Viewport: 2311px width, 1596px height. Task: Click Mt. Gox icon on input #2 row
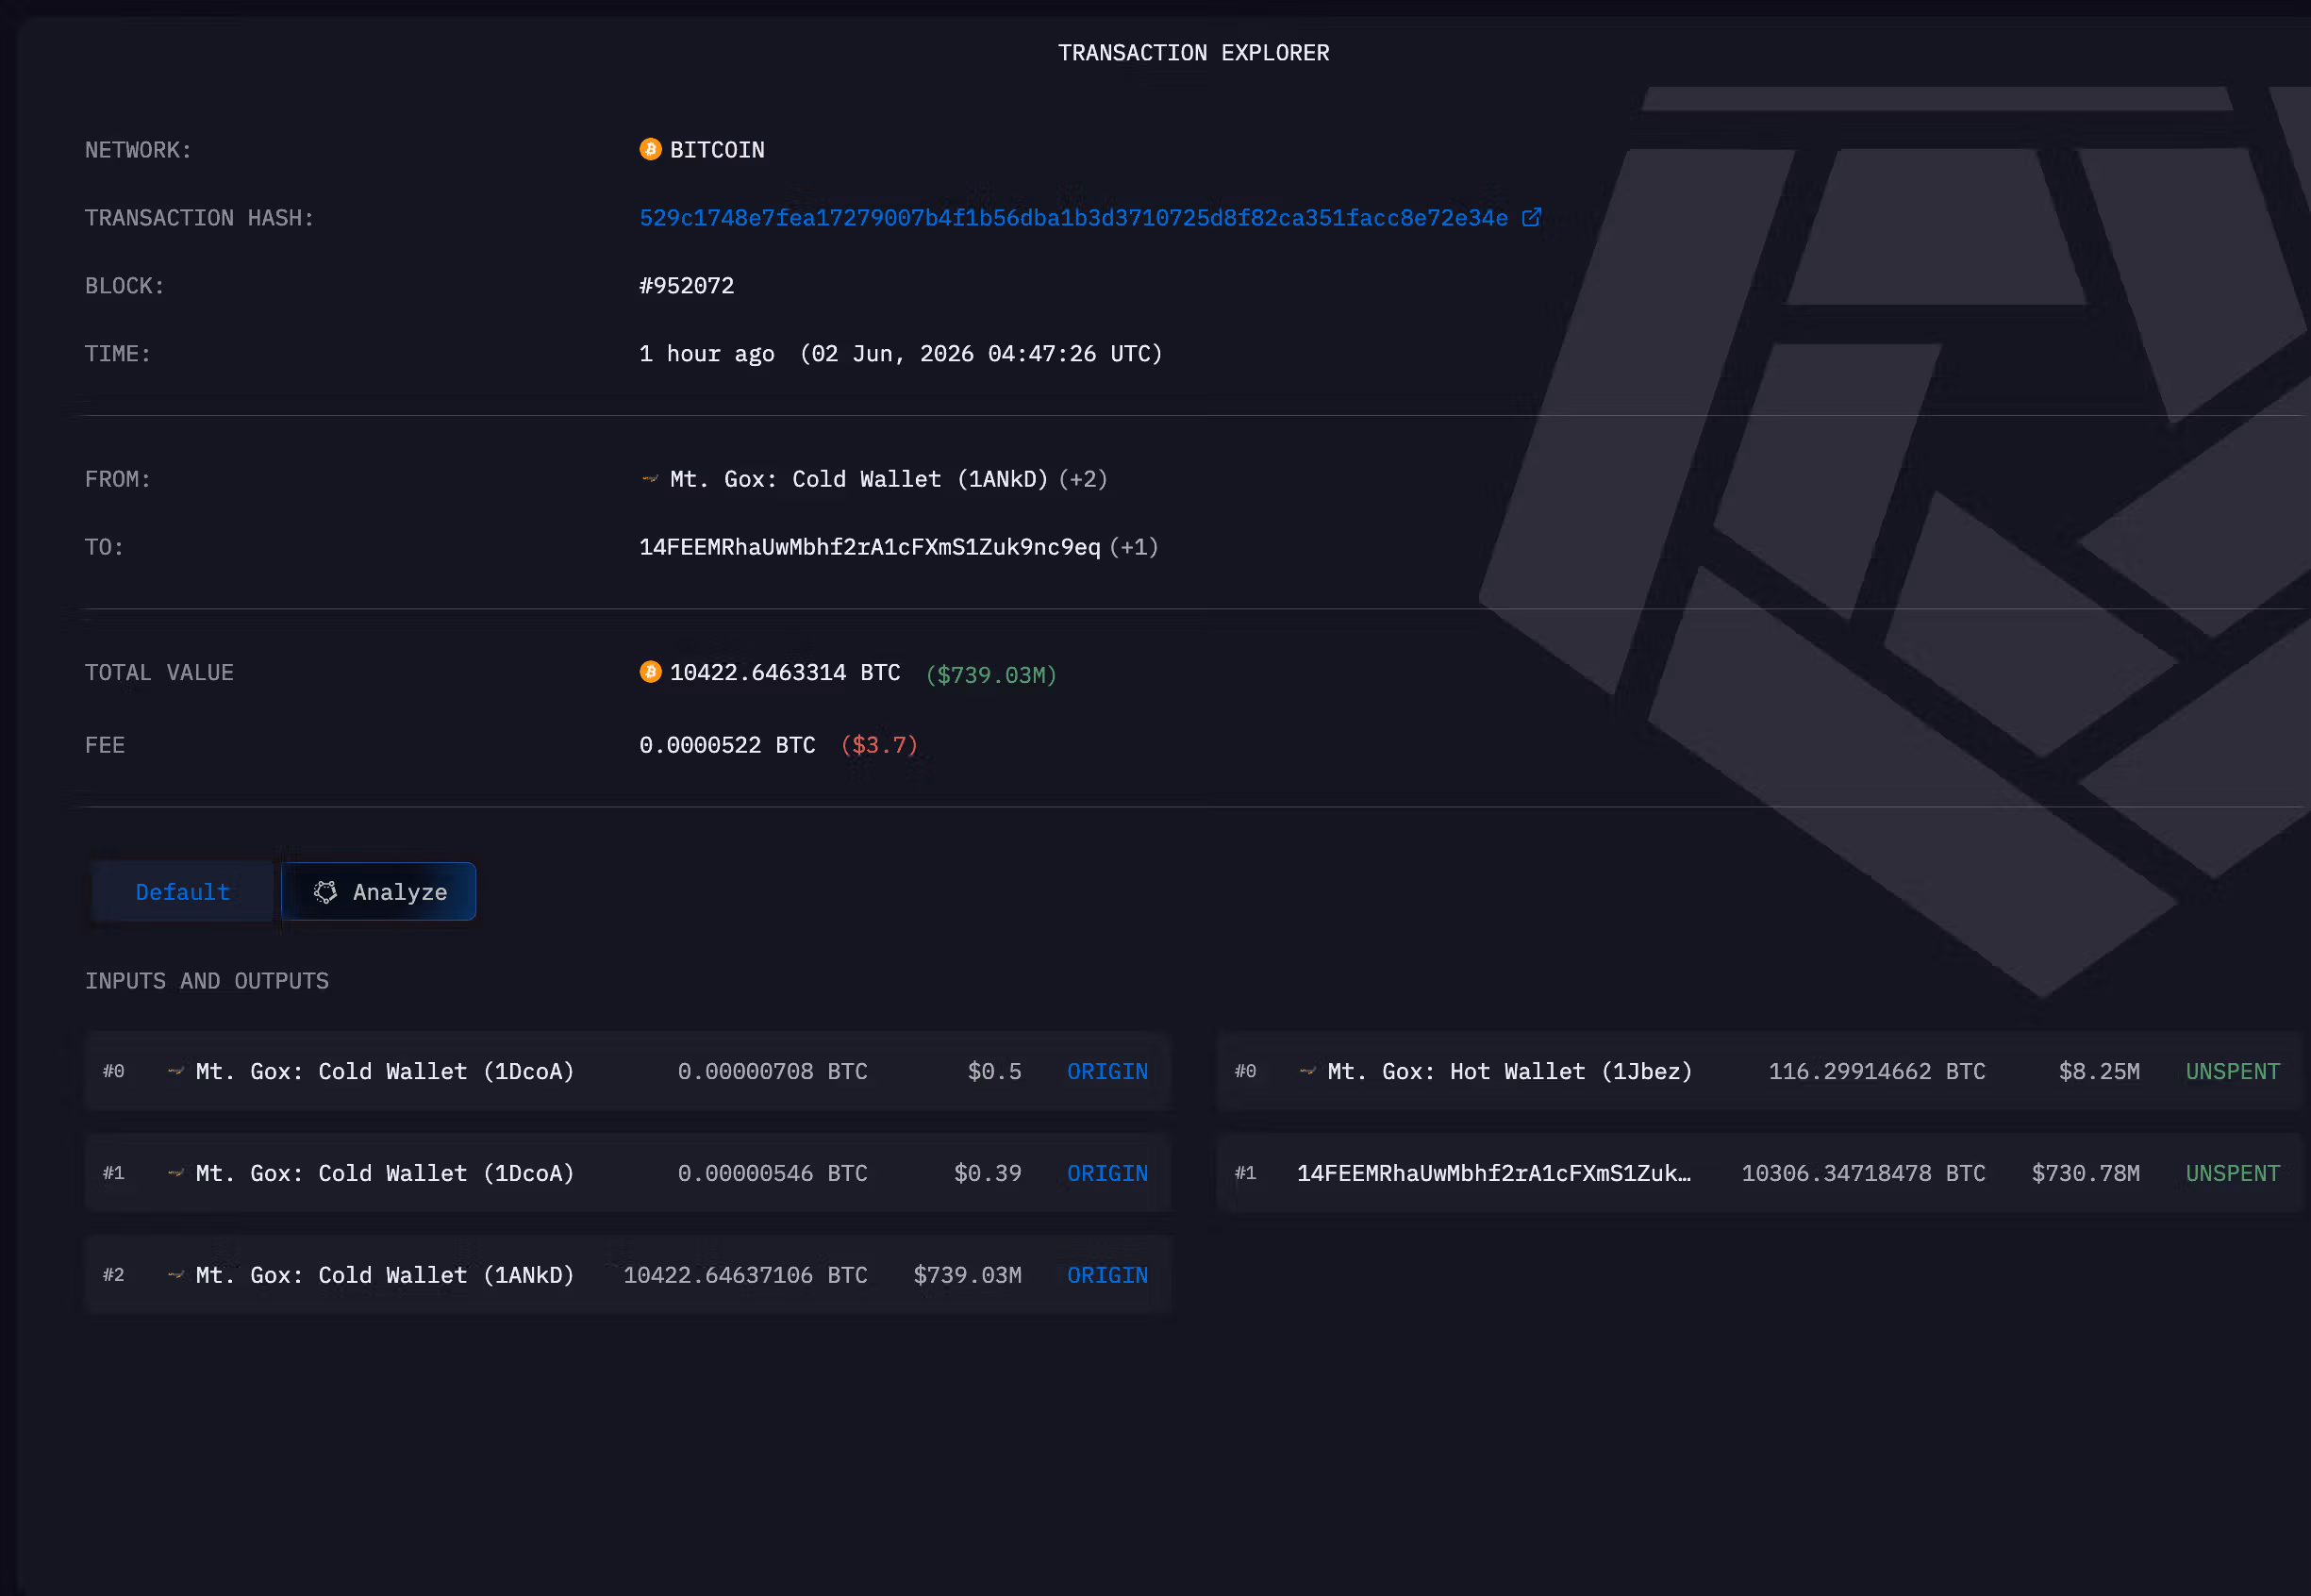click(x=176, y=1275)
